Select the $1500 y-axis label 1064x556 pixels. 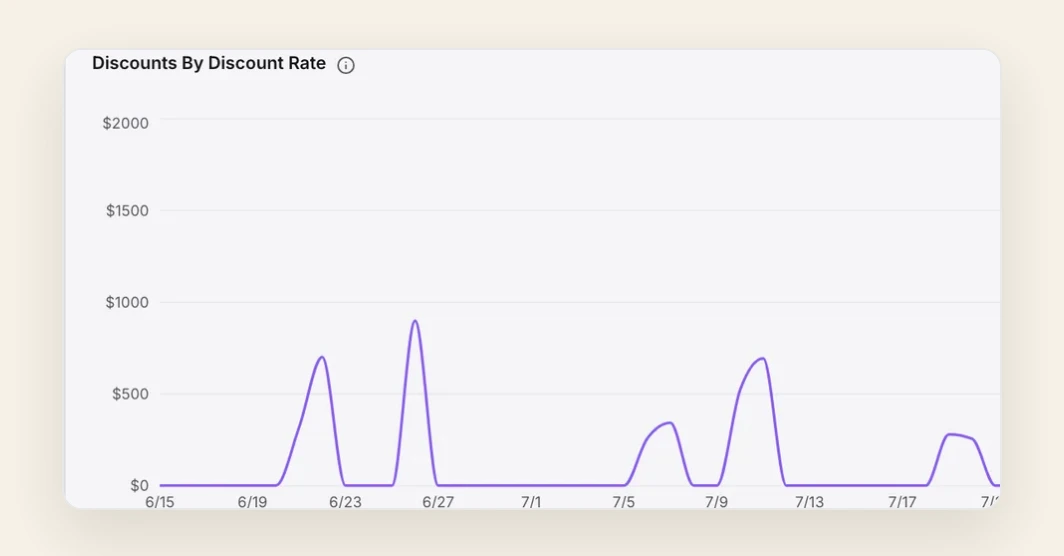[x=127, y=210]
